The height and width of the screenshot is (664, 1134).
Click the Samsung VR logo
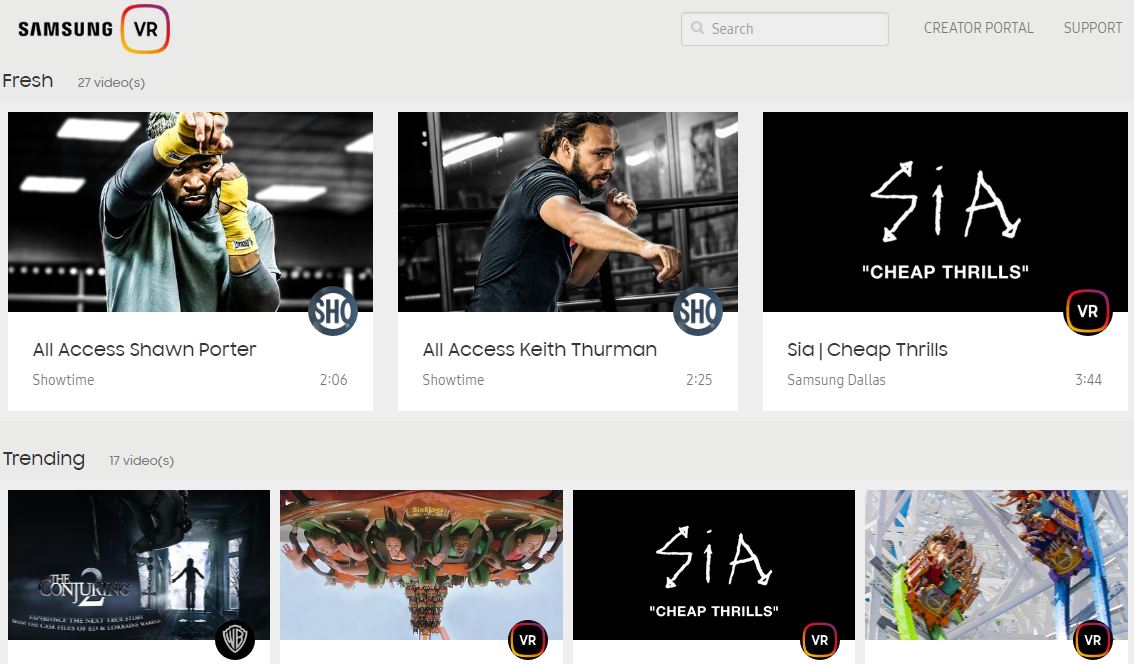[93, 29]
